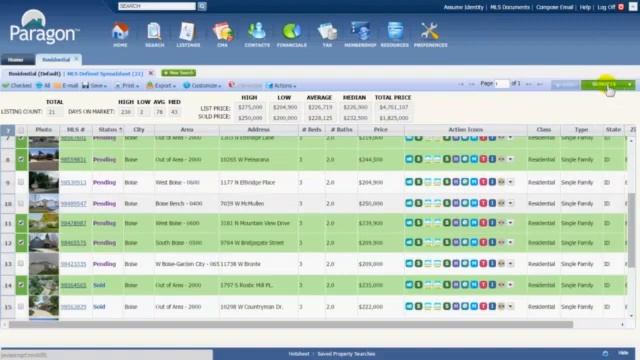
Task: Check the checkbox for row 13
Action: 21,264
